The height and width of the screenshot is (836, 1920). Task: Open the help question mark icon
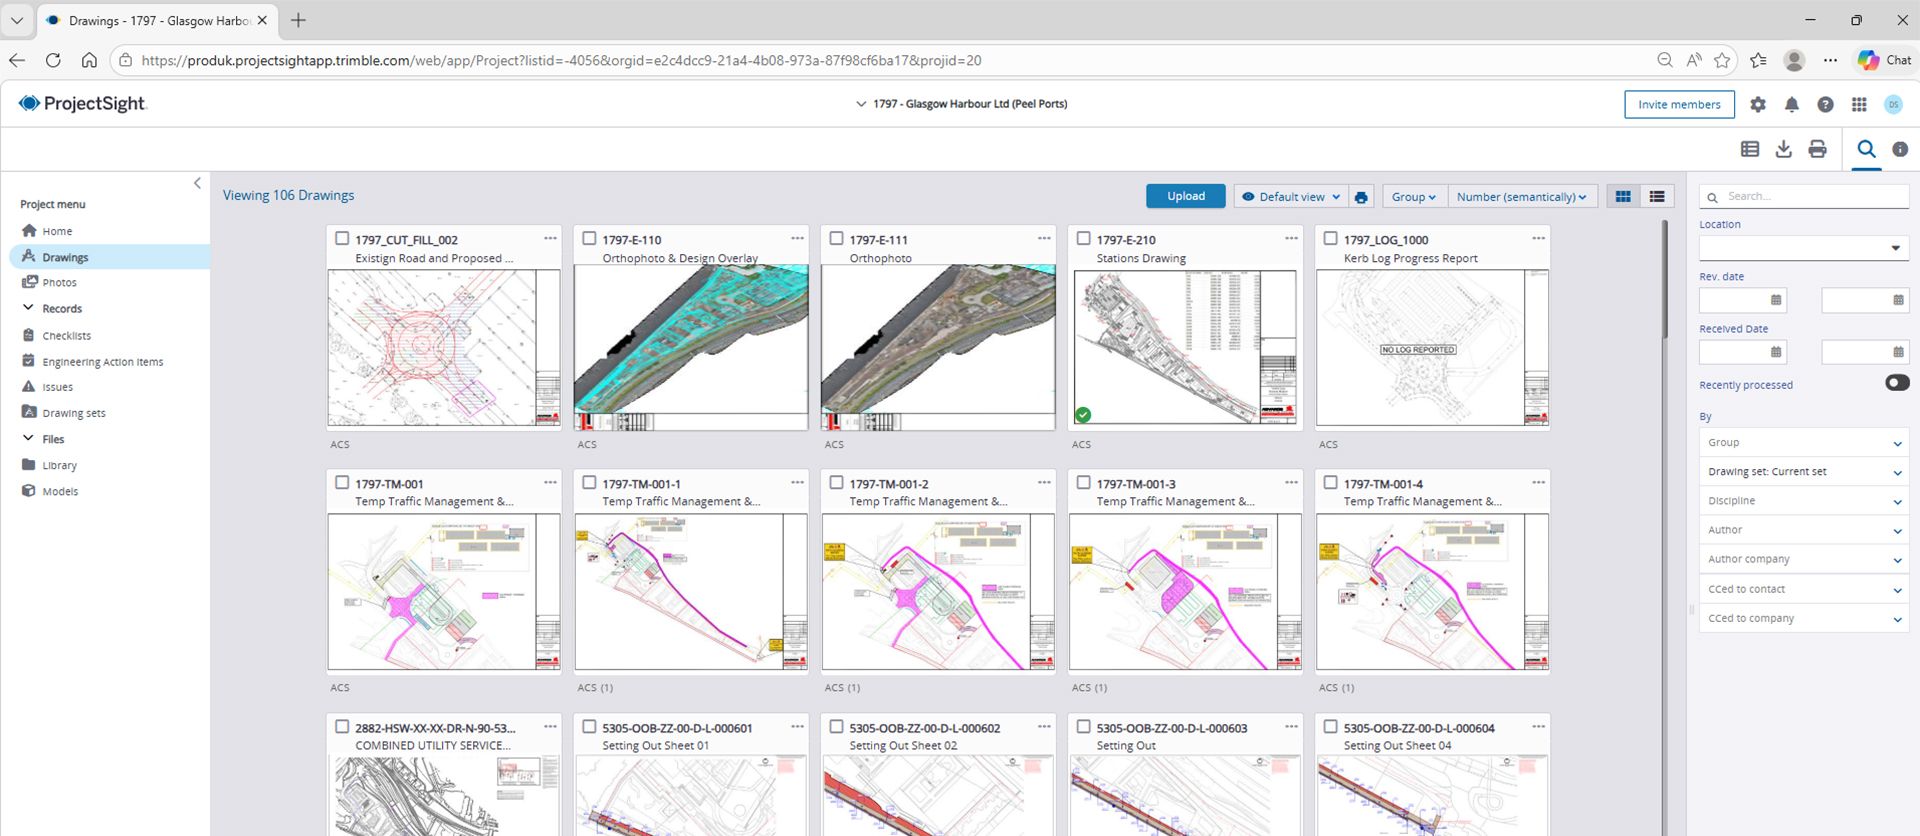click(x=1825, y=104)
